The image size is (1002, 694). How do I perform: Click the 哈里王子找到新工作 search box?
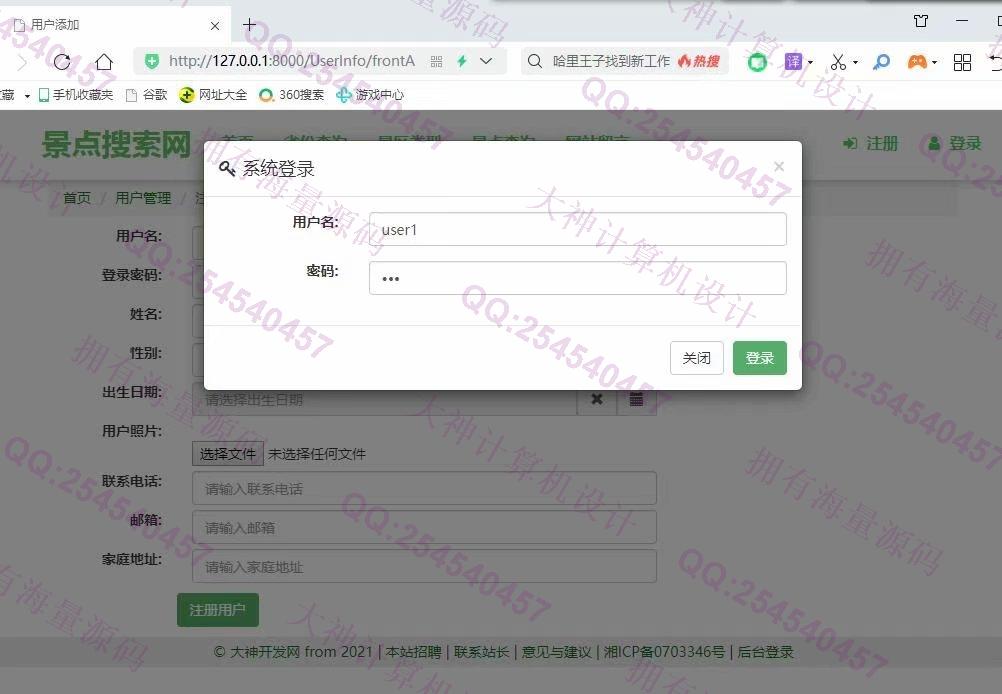(611, 61)
